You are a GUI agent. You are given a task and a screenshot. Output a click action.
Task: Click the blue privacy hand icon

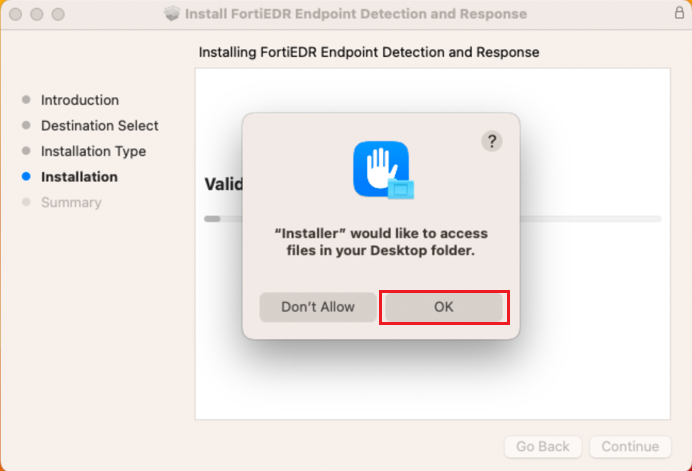pyautogui.click(x=381, y=169)
